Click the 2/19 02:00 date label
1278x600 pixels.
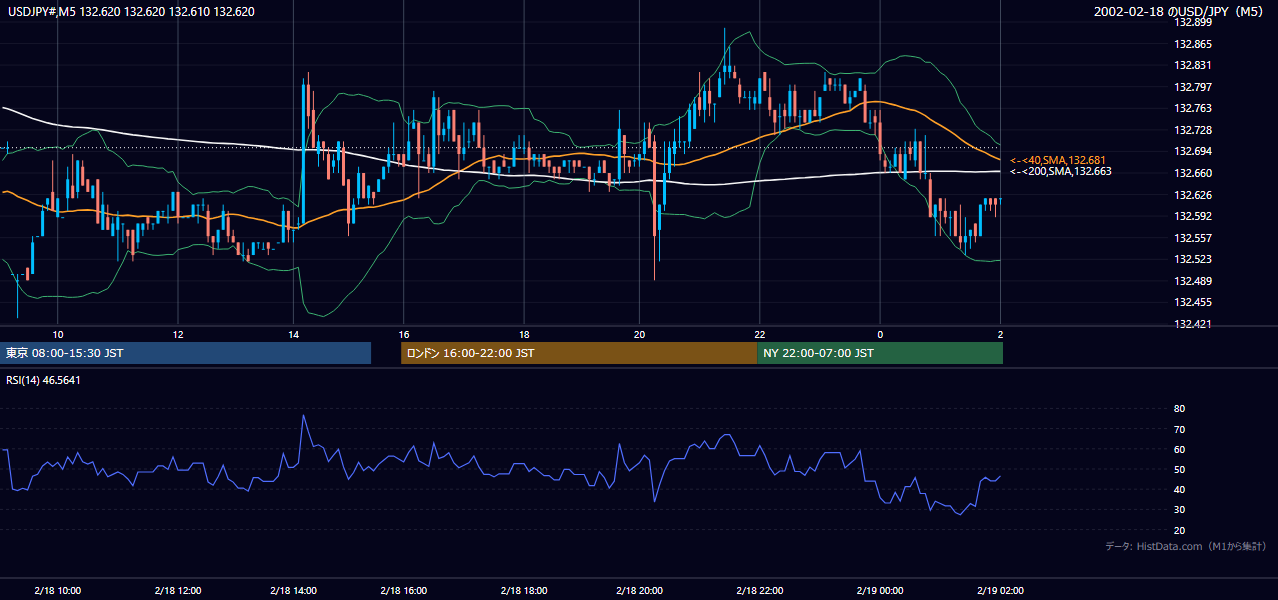click(1000, 590)
